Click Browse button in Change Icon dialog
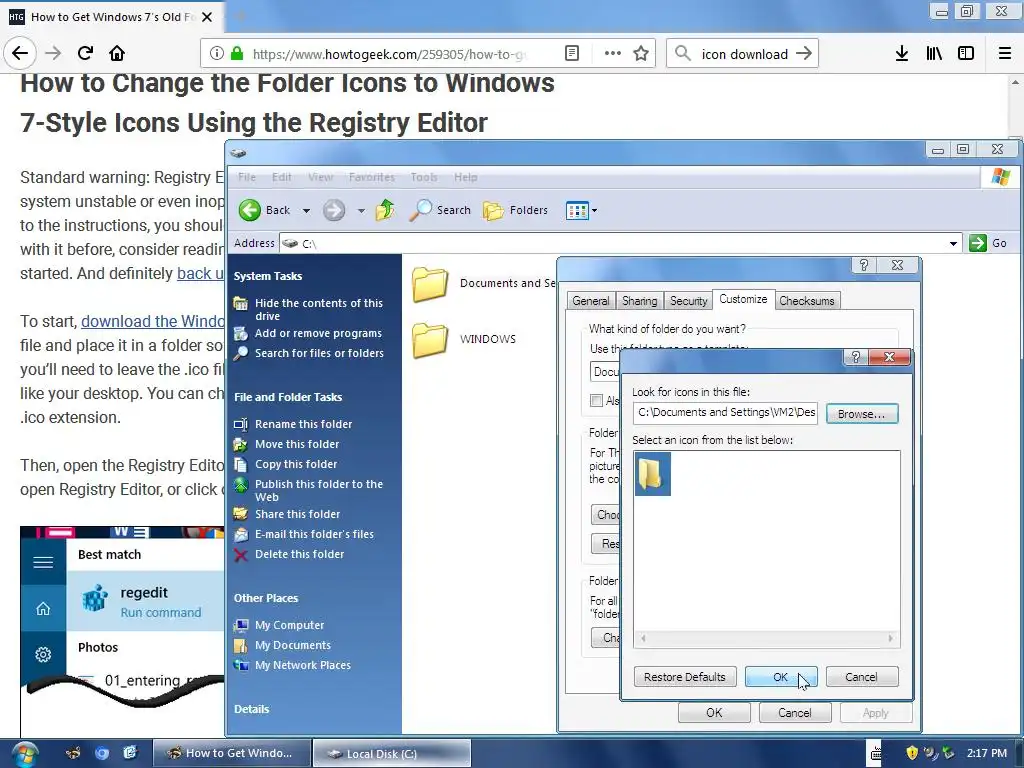The height and width of the screenshot is (768, 1024). (861, 414)
